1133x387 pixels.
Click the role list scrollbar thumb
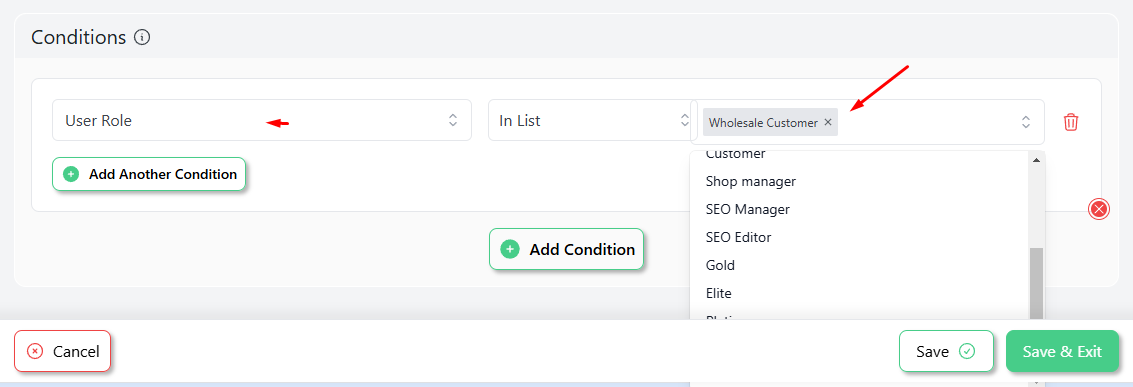[x=1036, y=283]
